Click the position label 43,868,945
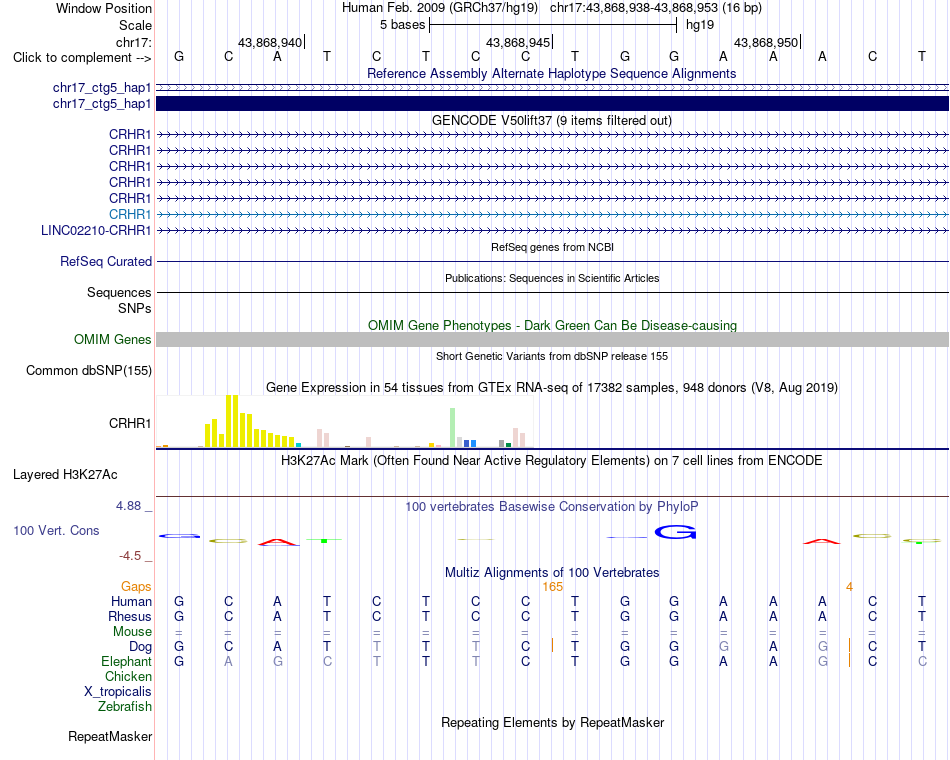Image resolution: width=950 pixels, height=760 pixels. (x=518, y=42)
